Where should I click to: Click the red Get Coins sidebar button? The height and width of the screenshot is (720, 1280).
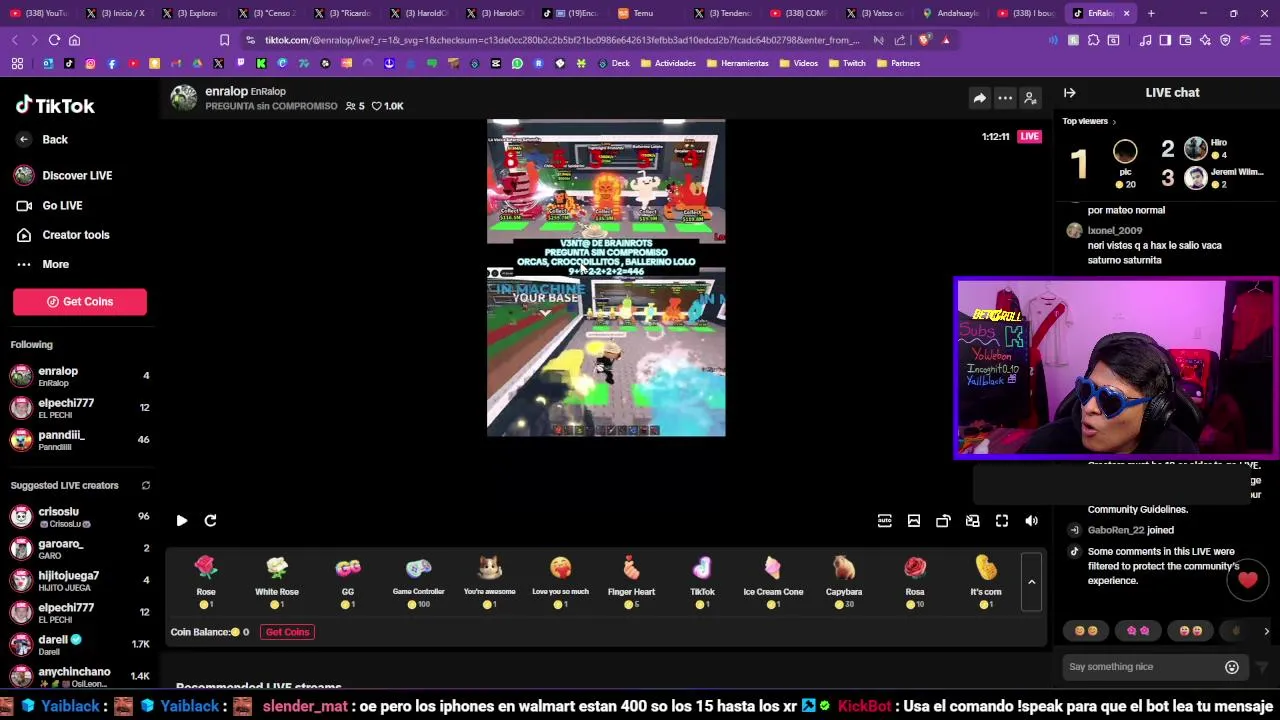80,301
